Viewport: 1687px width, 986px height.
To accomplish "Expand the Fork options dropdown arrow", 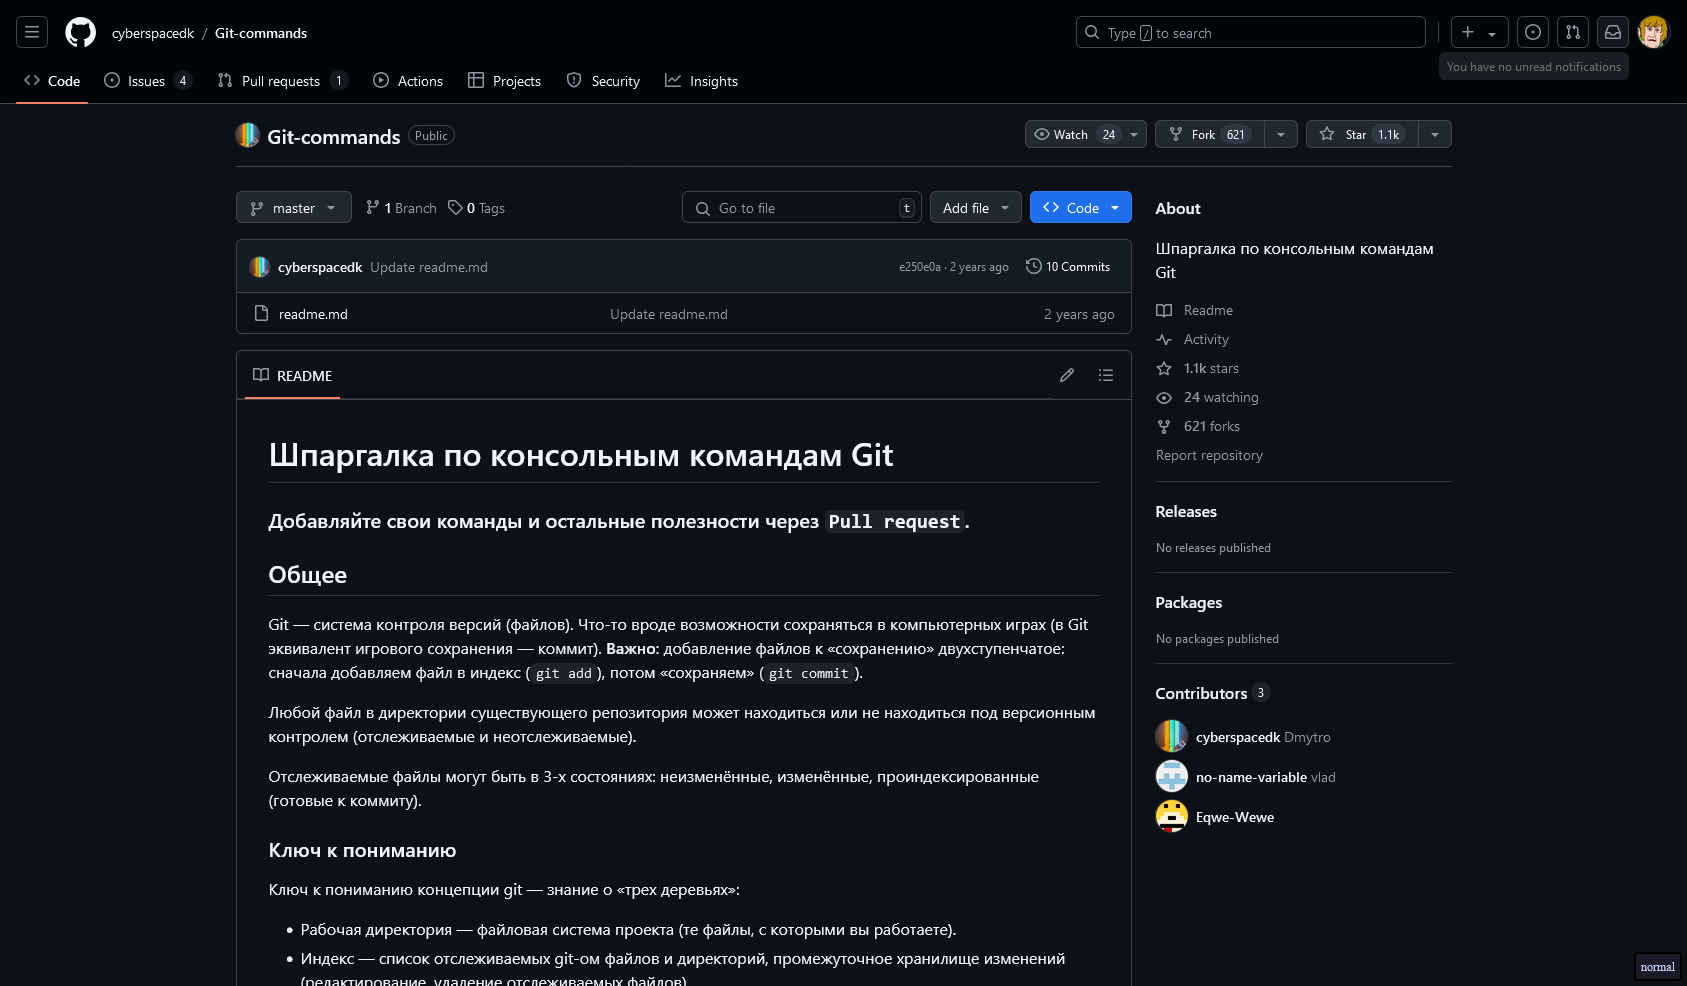I will pyautogui.click(x=1281, y=134).
